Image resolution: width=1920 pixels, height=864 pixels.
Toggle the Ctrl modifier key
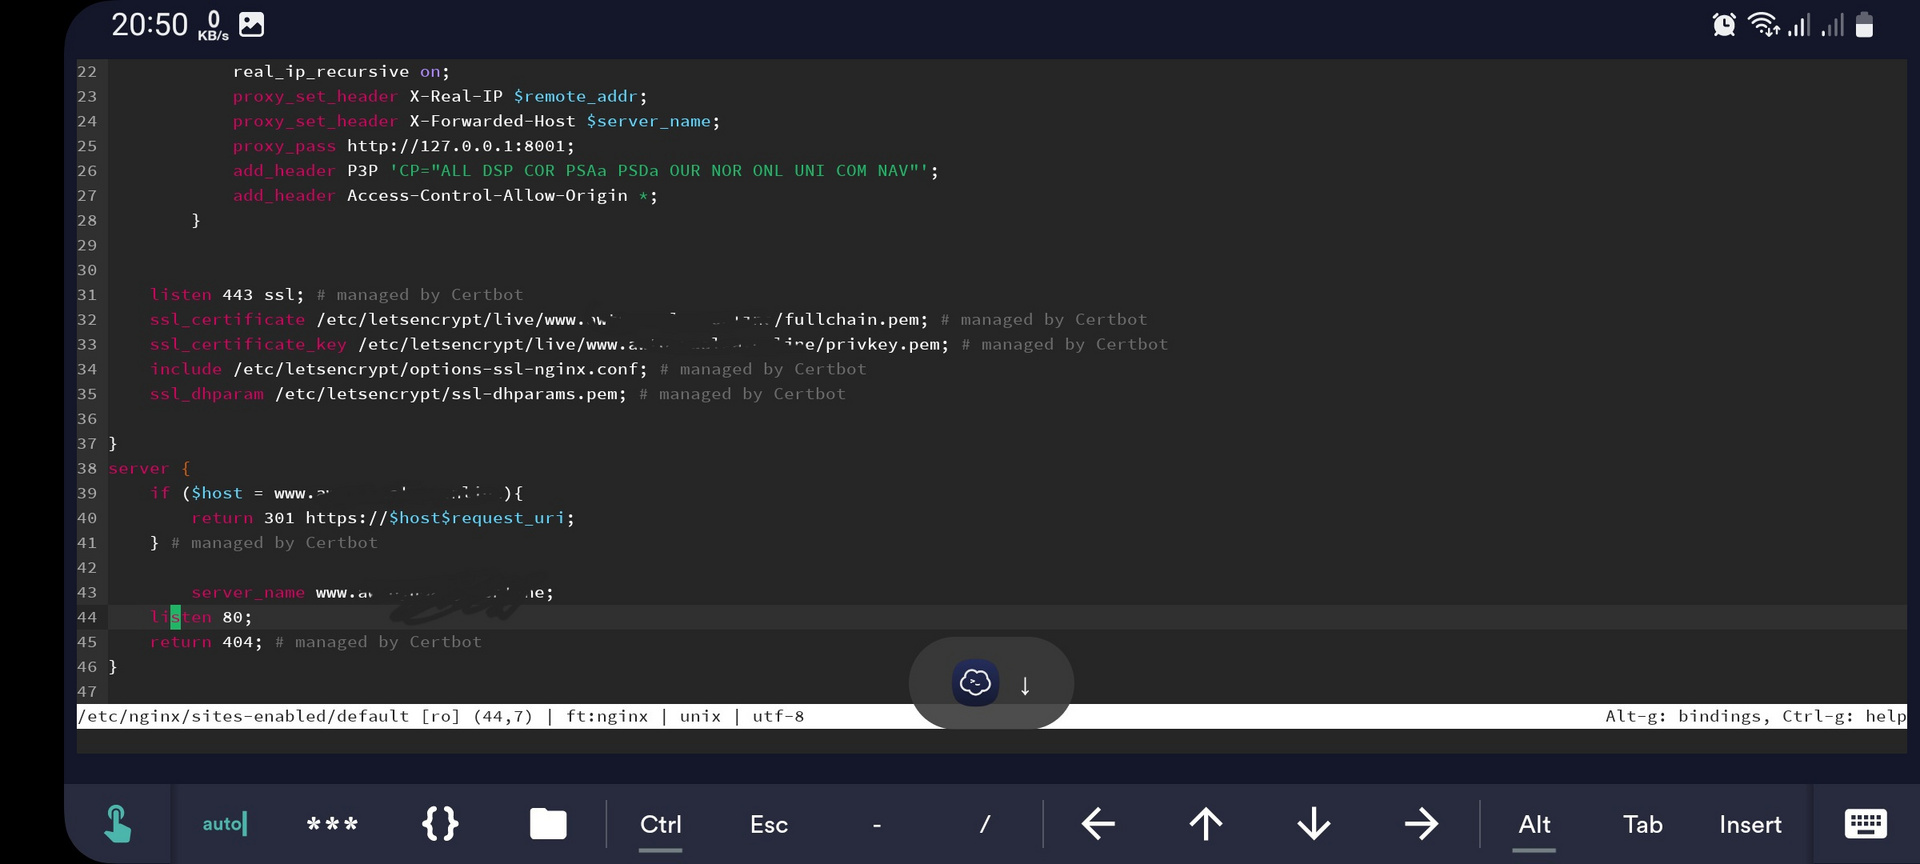pyautogui.click(x=660, y=825)
